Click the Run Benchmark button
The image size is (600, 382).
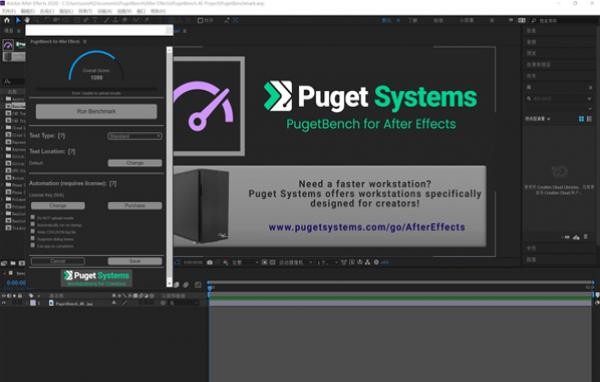(x=96, y=111)
